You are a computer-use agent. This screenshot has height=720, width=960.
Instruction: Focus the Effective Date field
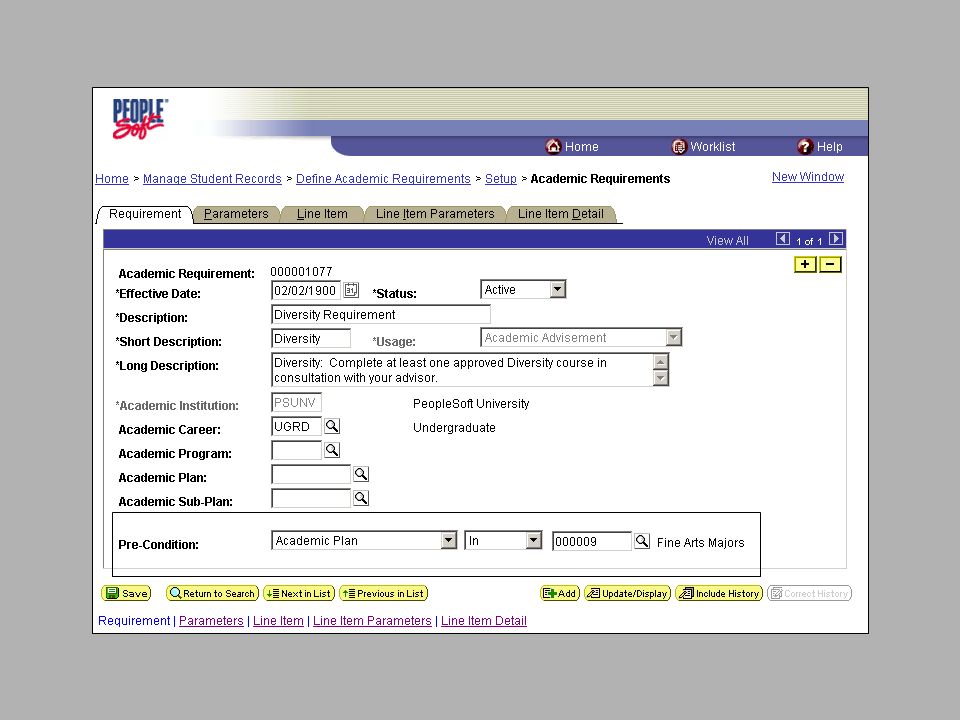306,290
